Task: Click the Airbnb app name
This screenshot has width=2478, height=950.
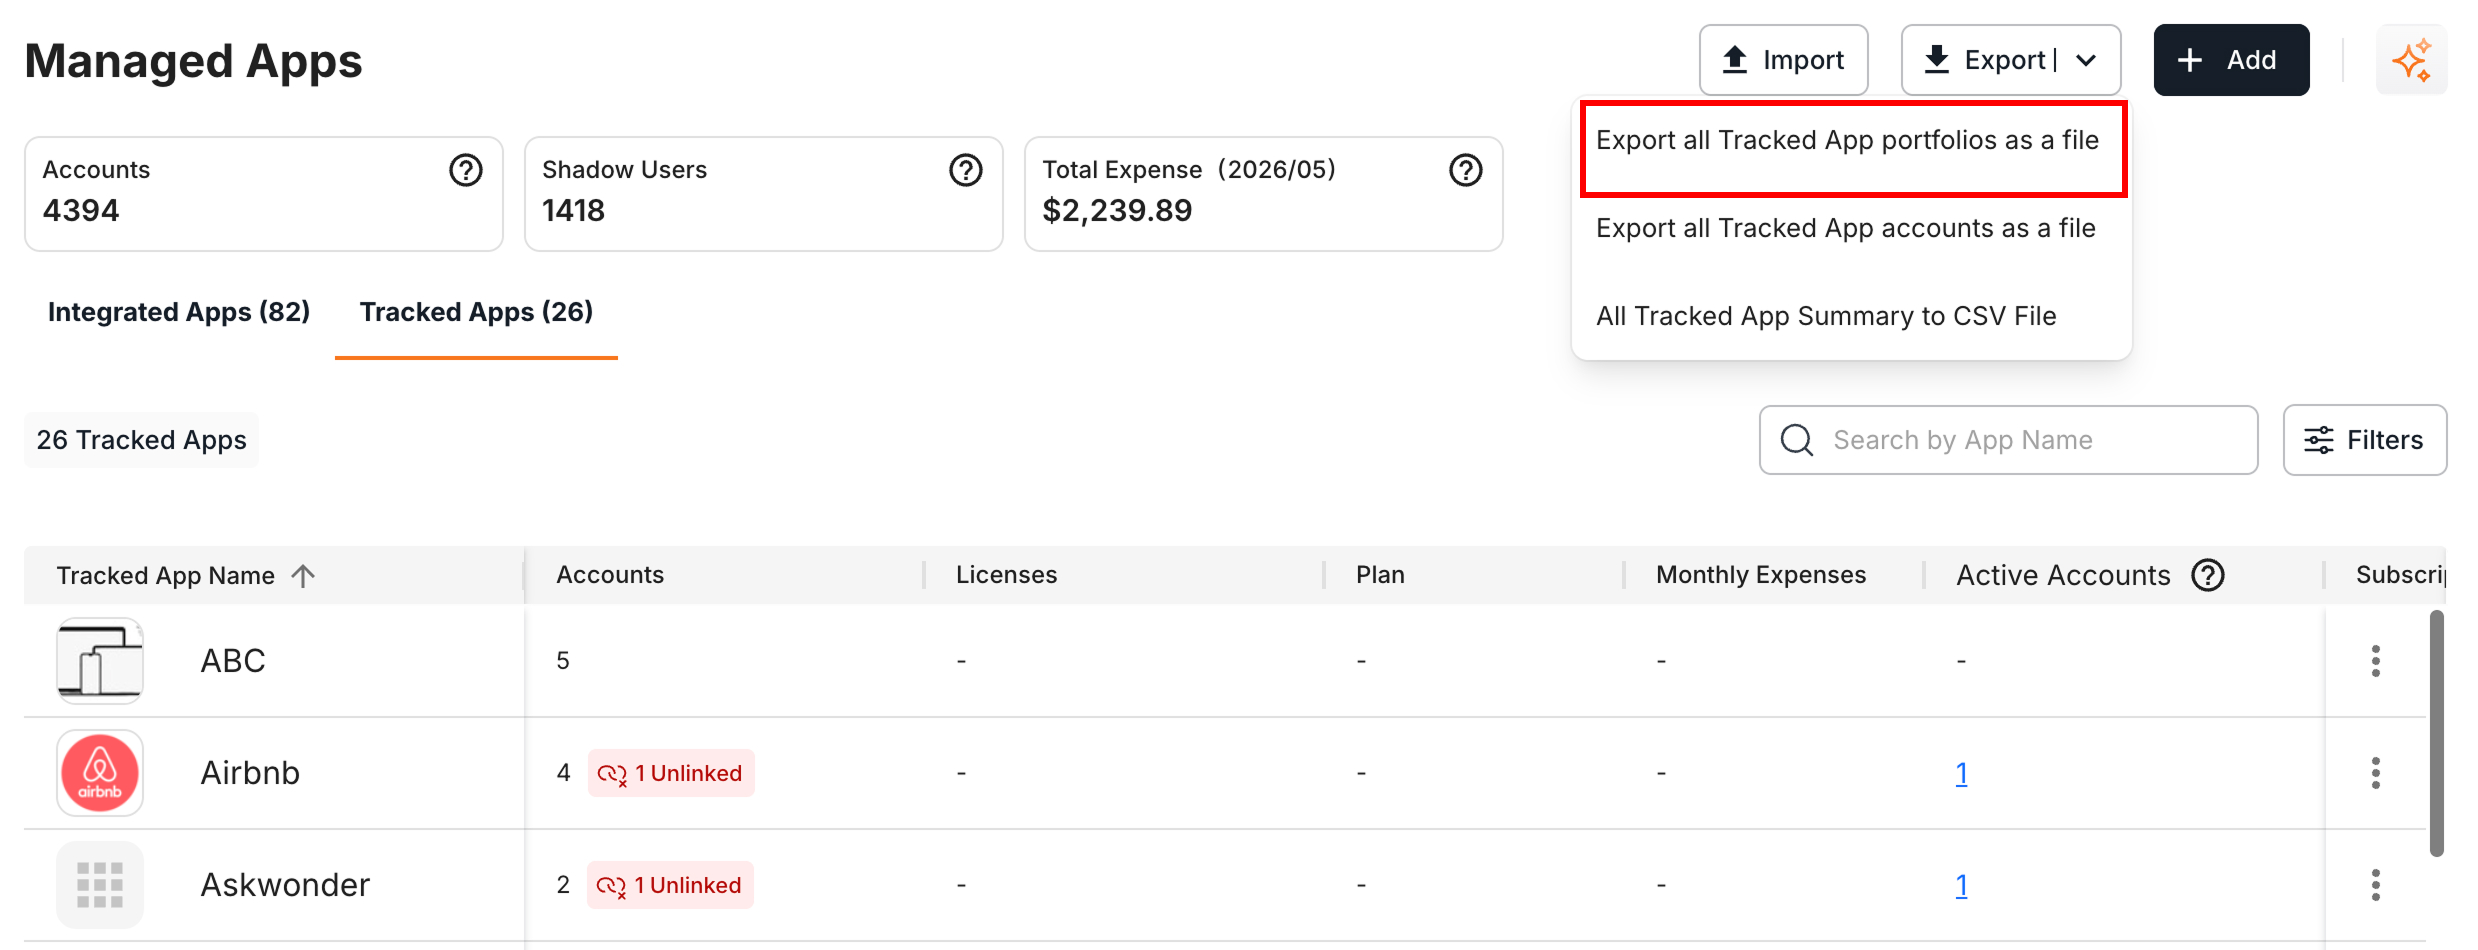Action: 250,773
